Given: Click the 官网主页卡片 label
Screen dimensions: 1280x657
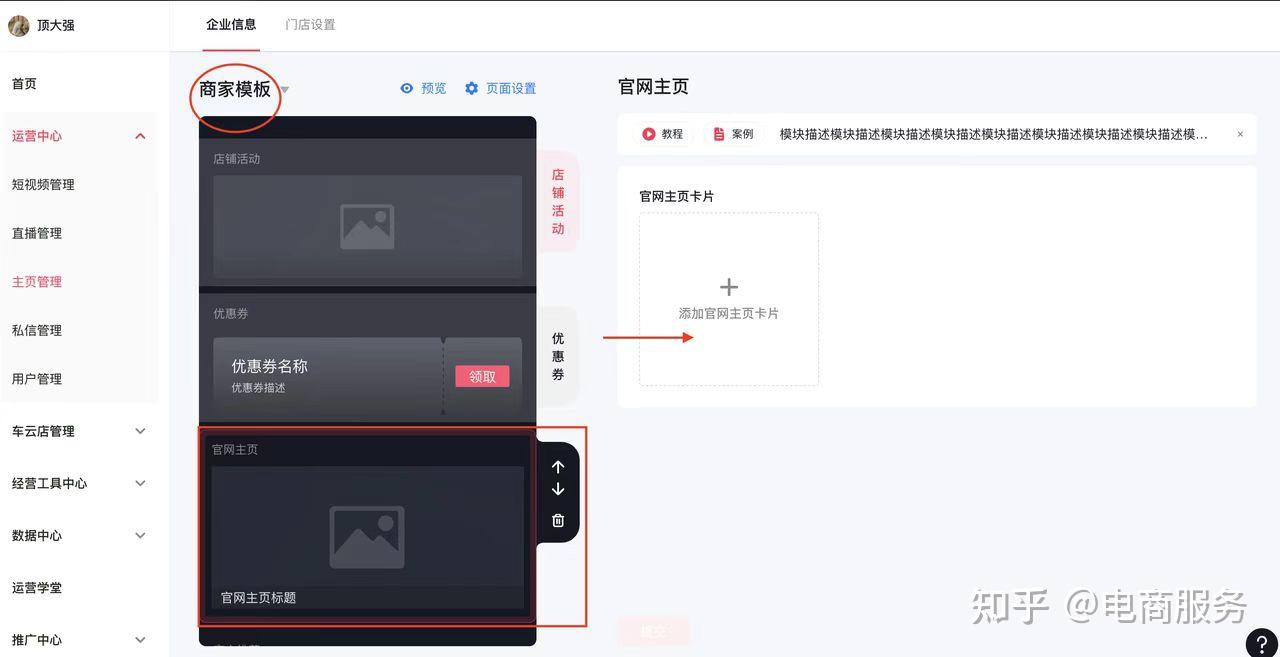Looking at the screenshot, I should [x=677, y=196].
